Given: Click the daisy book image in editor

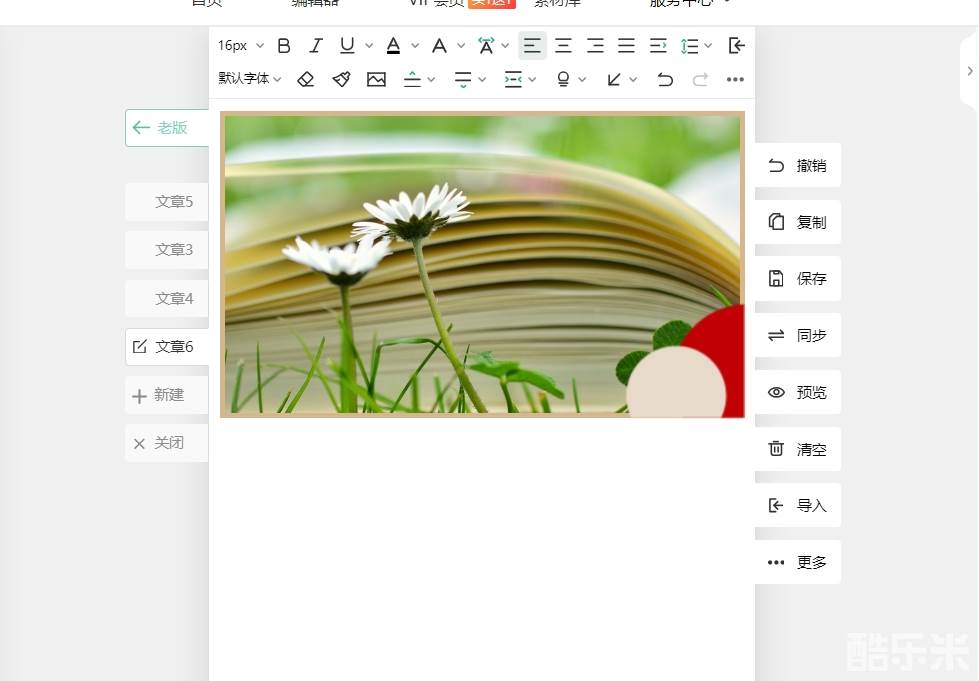Looking at the screenshot, I should (482, 264).
